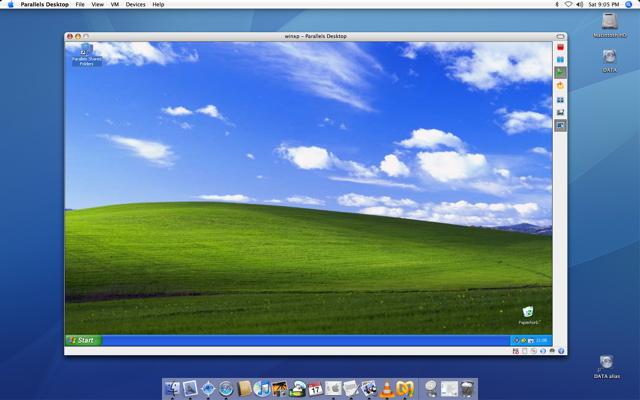Open the File menu

(80, 4)
